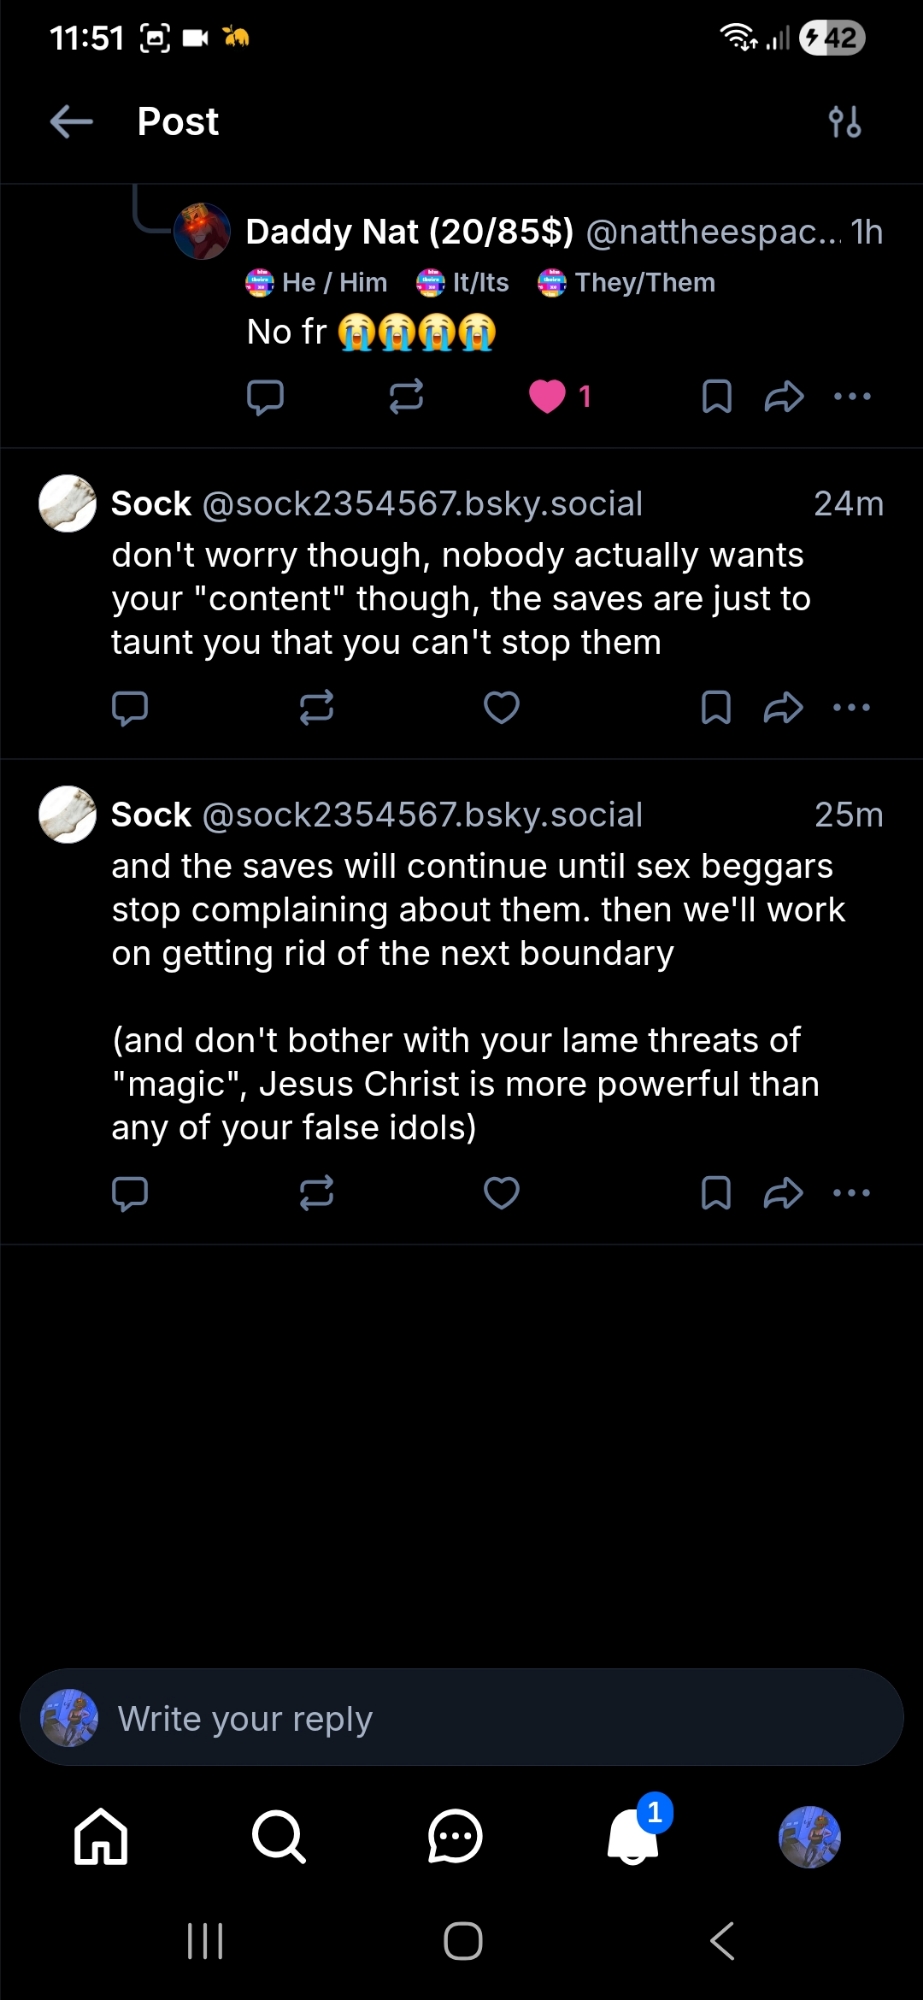The width and height of the screenshot is (923, 2000).
Task: Open thread display settings icon
Action: (844, 122)
